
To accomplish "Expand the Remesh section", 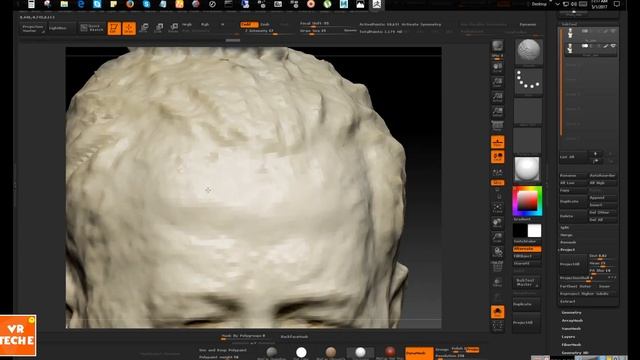I will tap(568, 242).
